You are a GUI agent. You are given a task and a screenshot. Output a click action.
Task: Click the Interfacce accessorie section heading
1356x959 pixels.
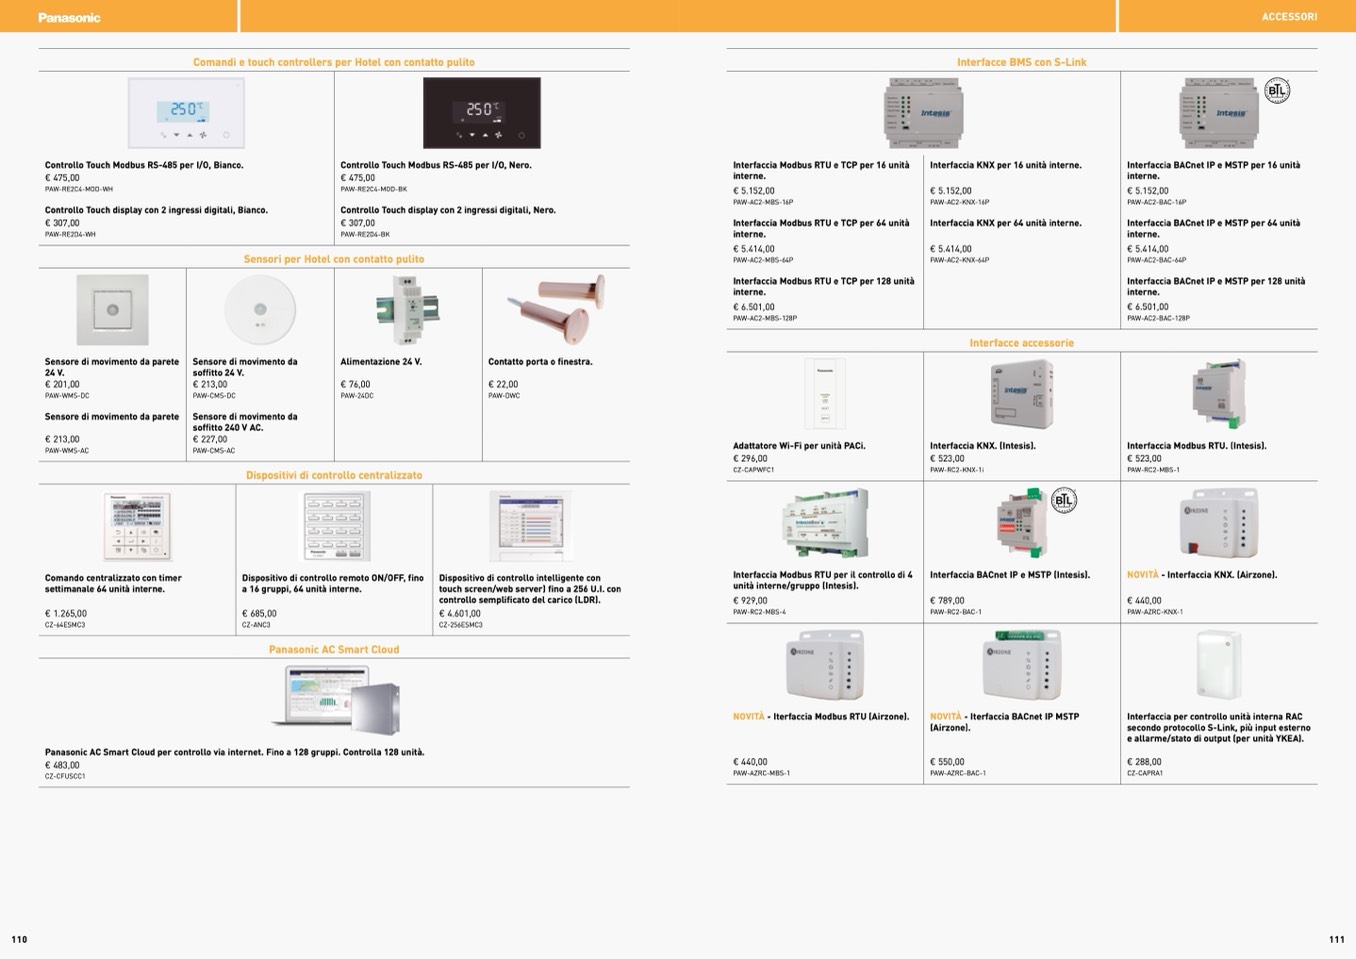click(x=1021, y=343)
